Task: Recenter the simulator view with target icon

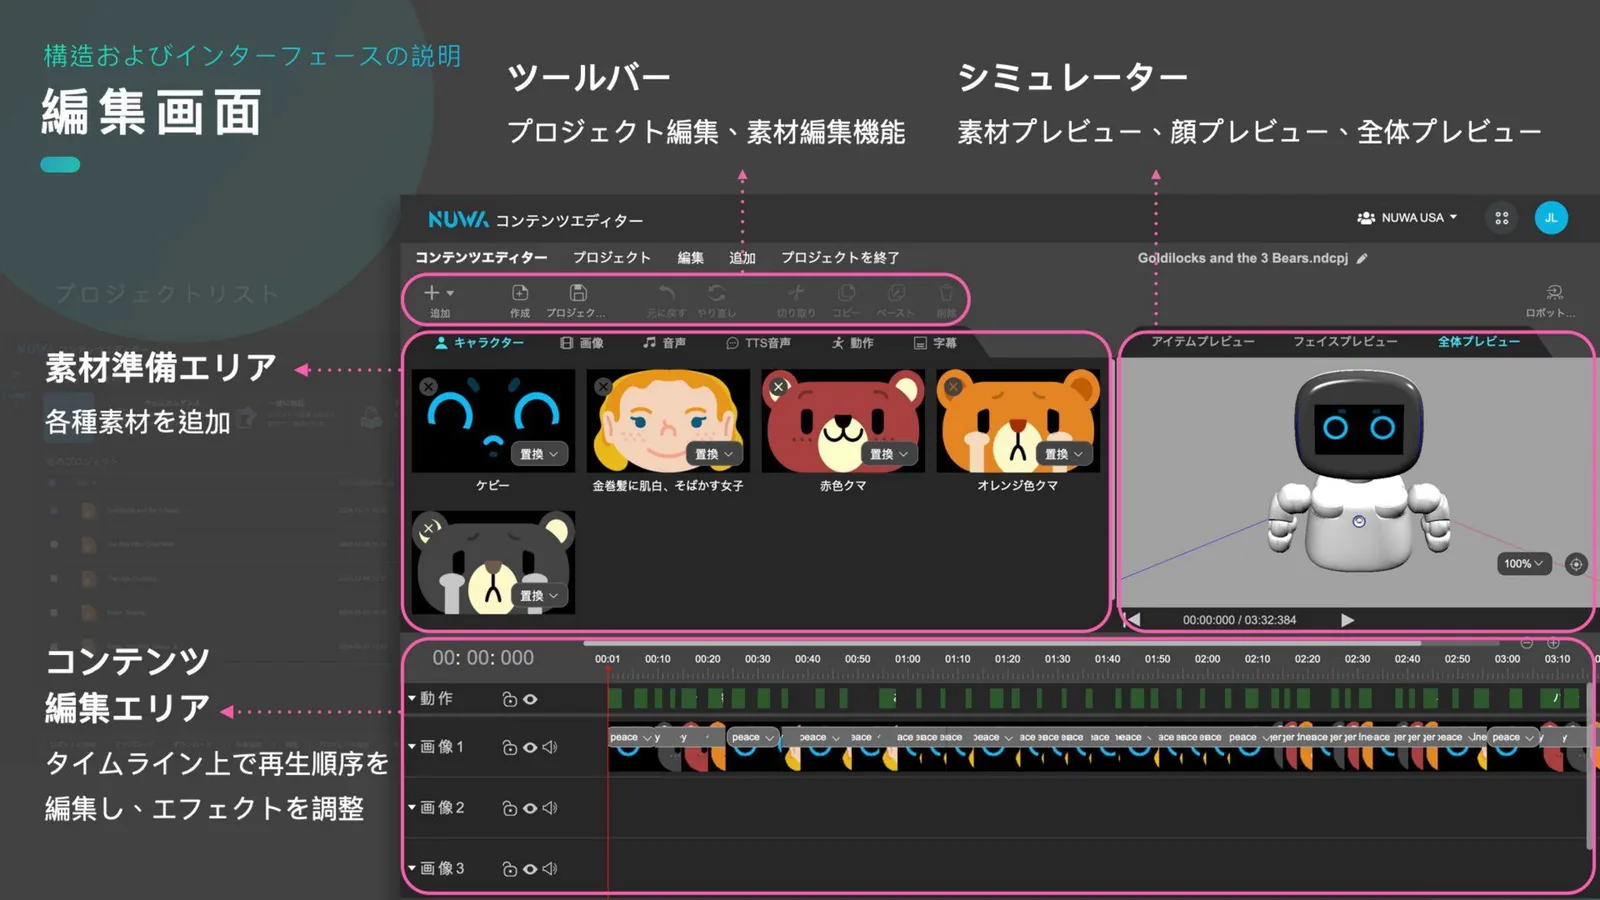Action: click(1576, 564)
